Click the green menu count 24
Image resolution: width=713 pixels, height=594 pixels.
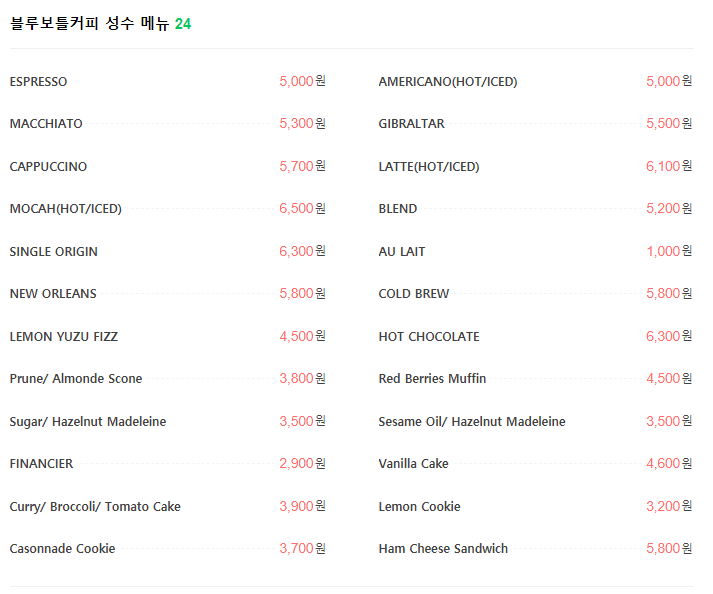pyautogui.click(x=183, y=24)
